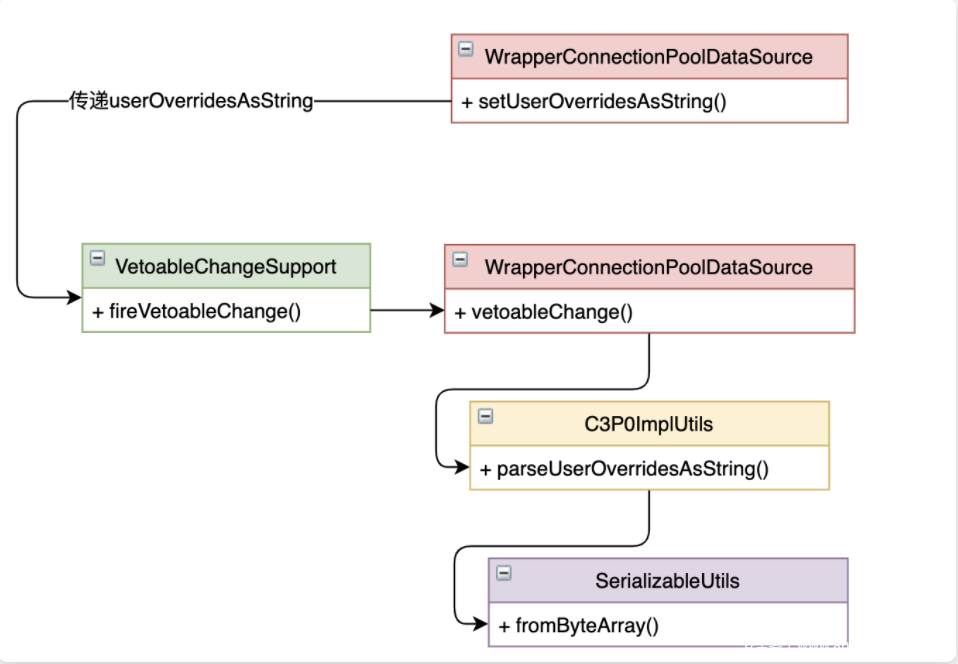Select the C3P0ImplUtils header title
The height and width of the screenshot is (664, 958).
(649, 424)
